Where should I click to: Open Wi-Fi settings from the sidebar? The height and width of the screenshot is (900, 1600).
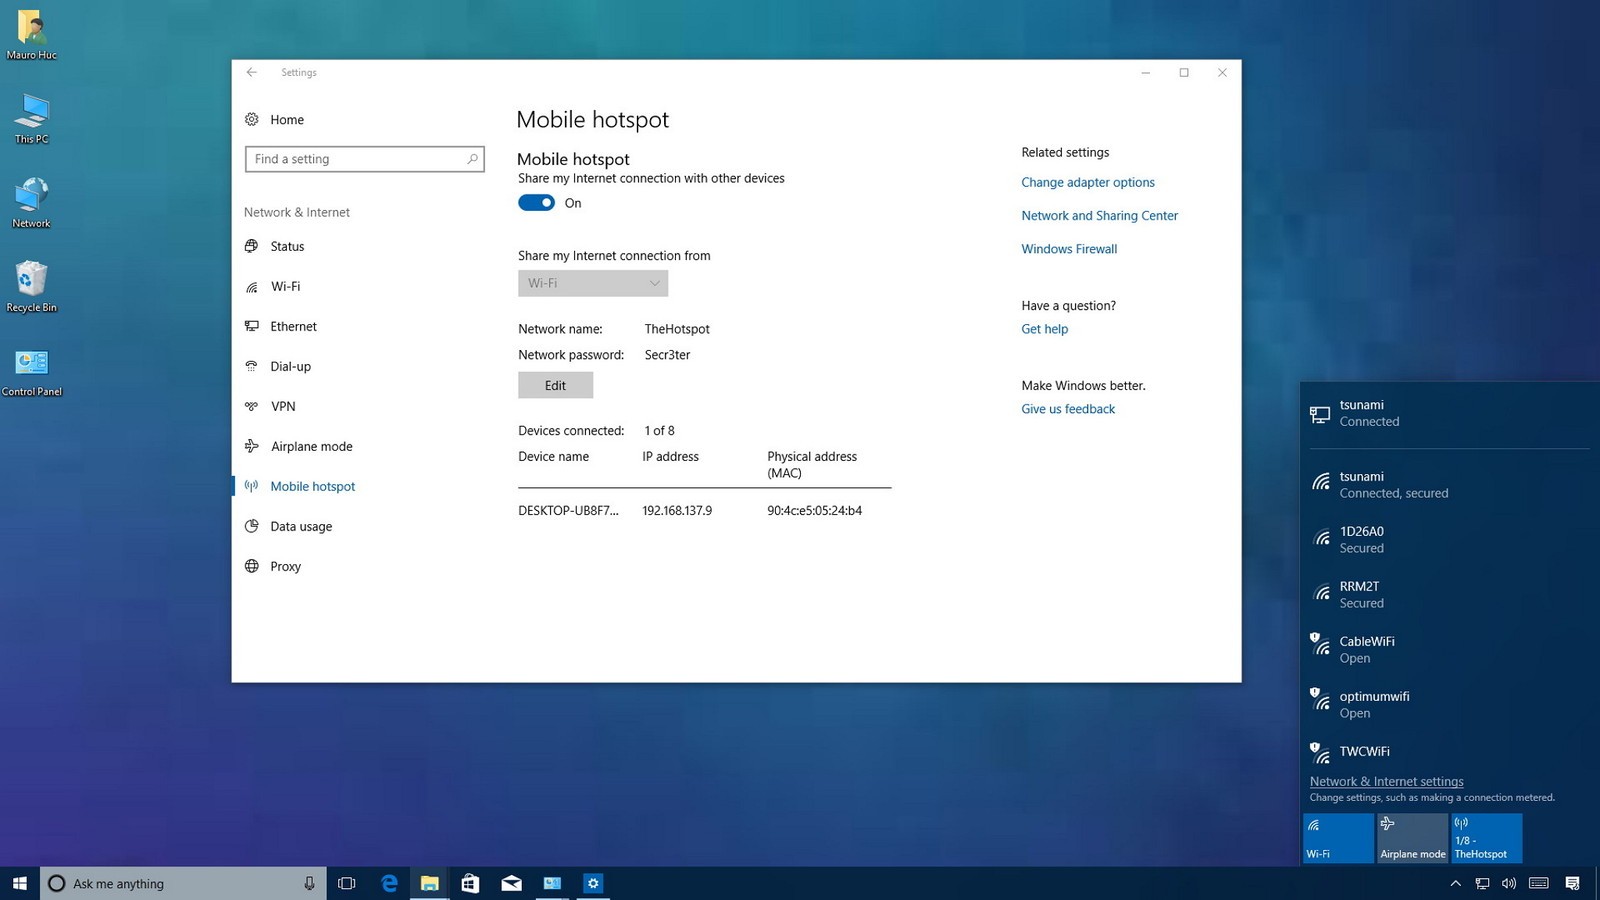point(252,286)
